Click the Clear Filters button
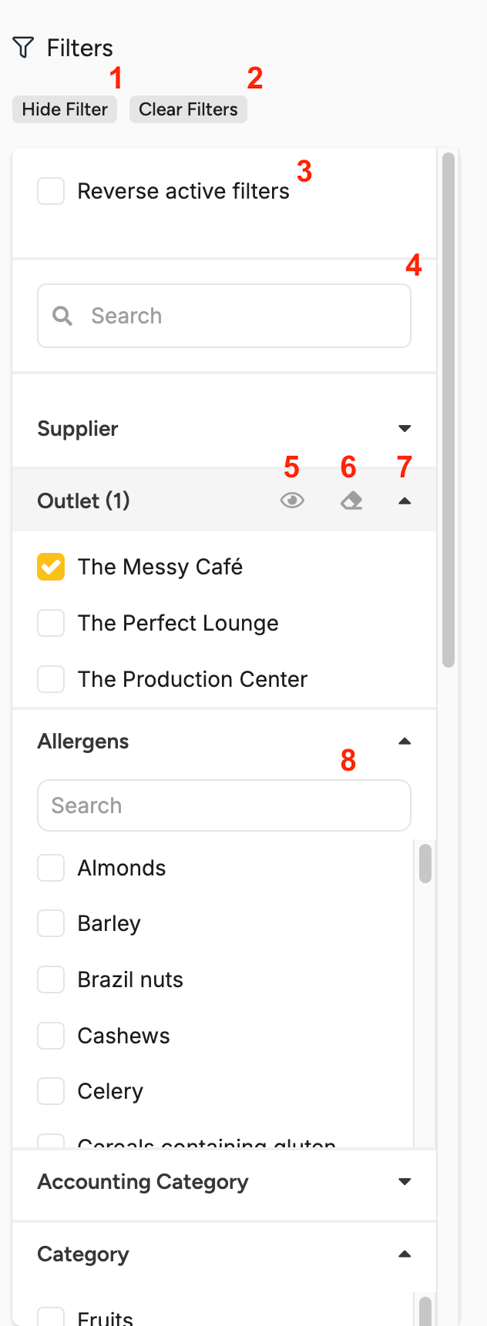This screenshot has width=487, height=1326. click(188, 109)
